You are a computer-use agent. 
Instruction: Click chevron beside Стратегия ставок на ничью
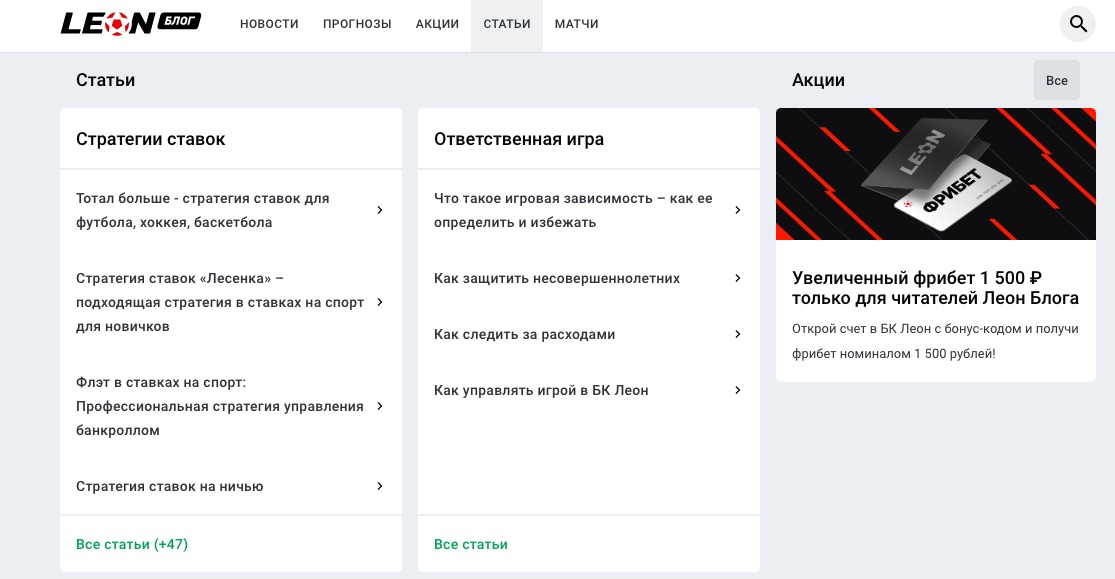click(x=380, y=486)
